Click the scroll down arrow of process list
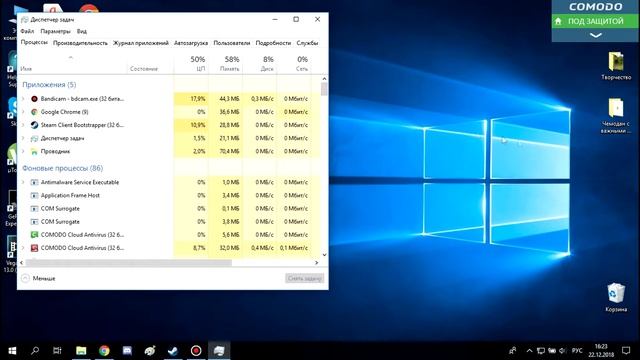Image resolution: width=640 pixels, height=360 pixels. [x=324, y=255]
